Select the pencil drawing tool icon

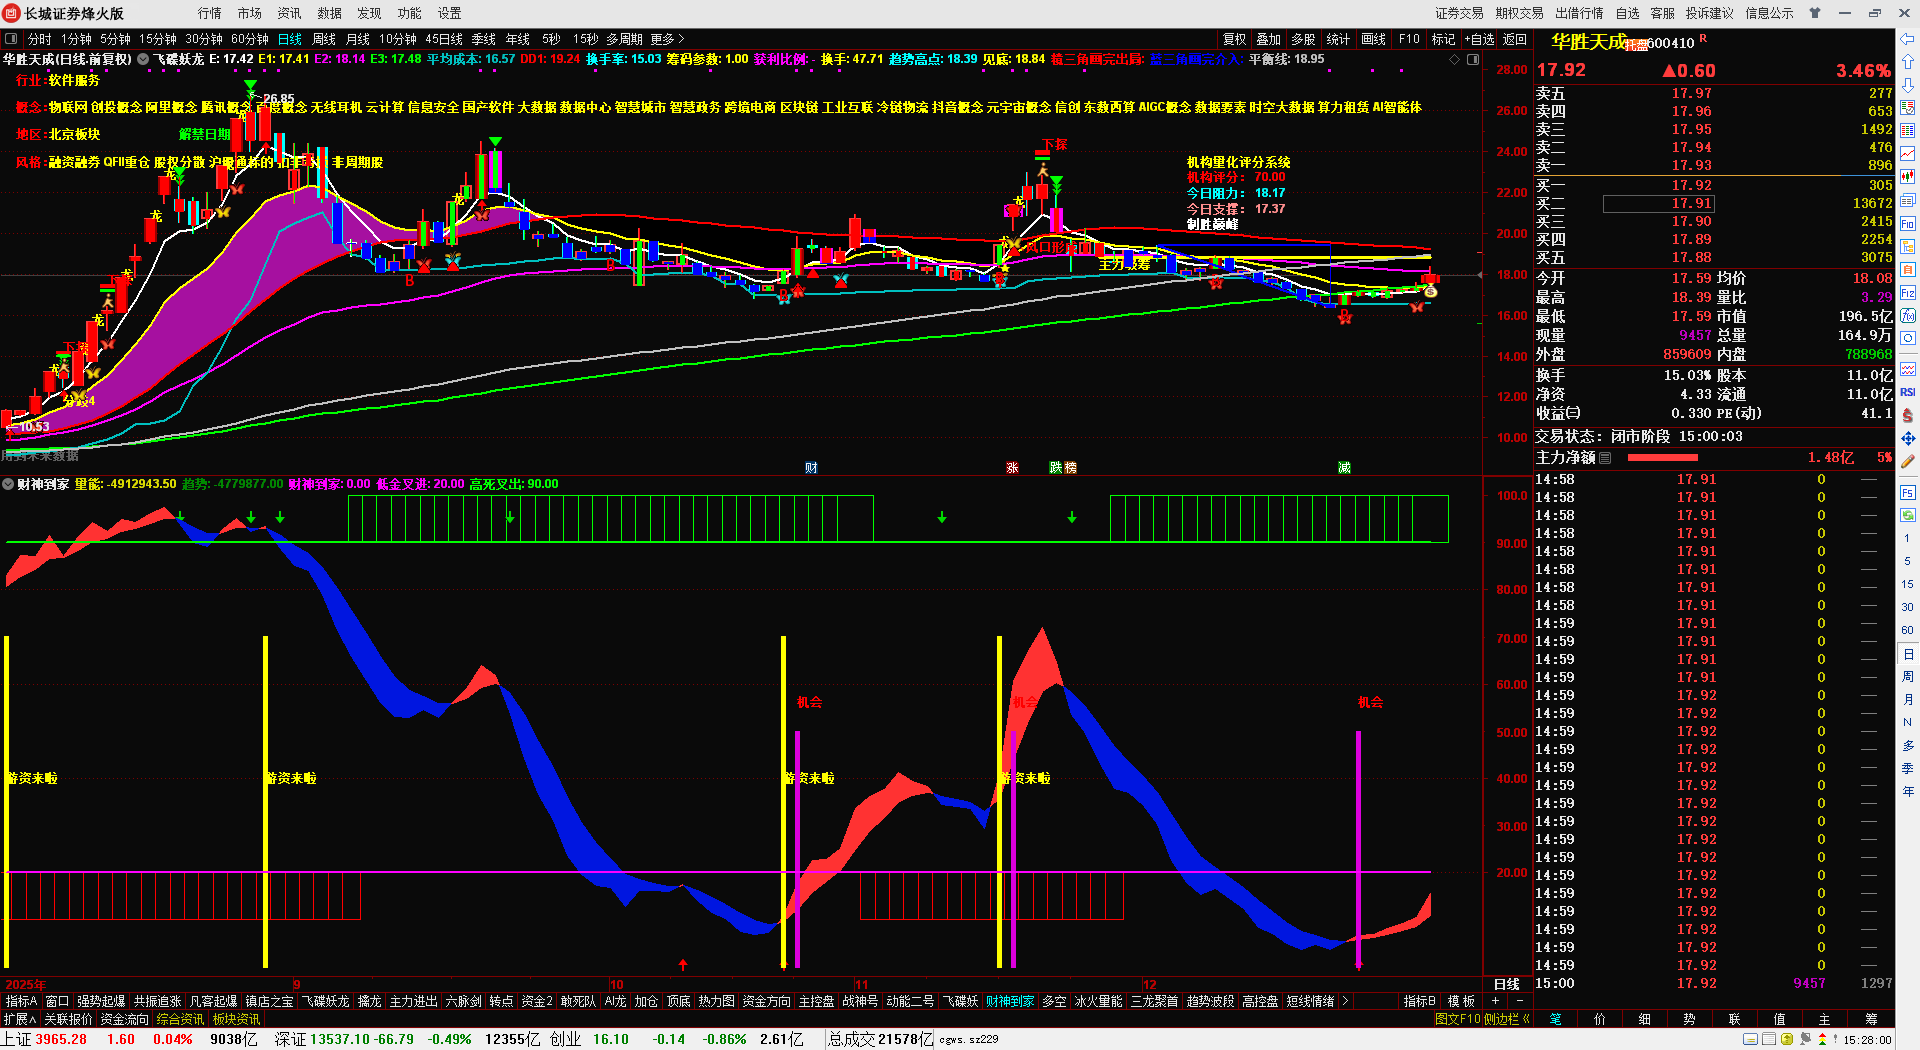[1908, 461]
